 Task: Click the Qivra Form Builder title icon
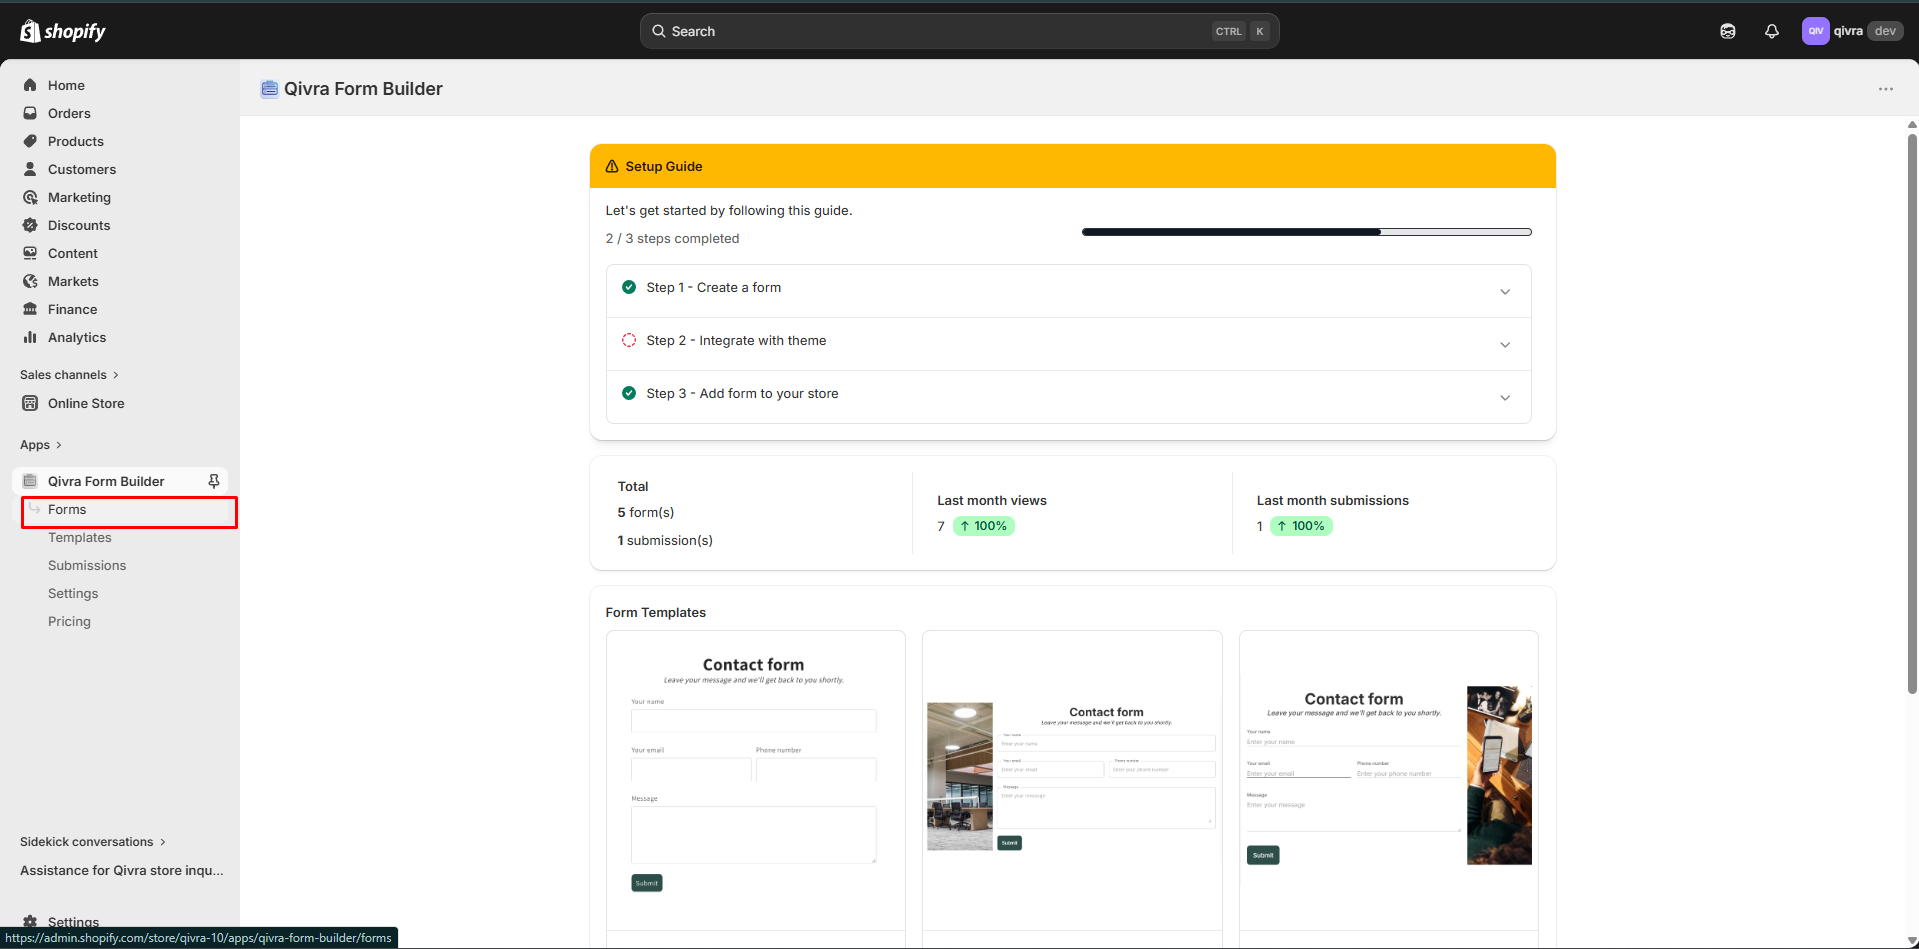269,89
